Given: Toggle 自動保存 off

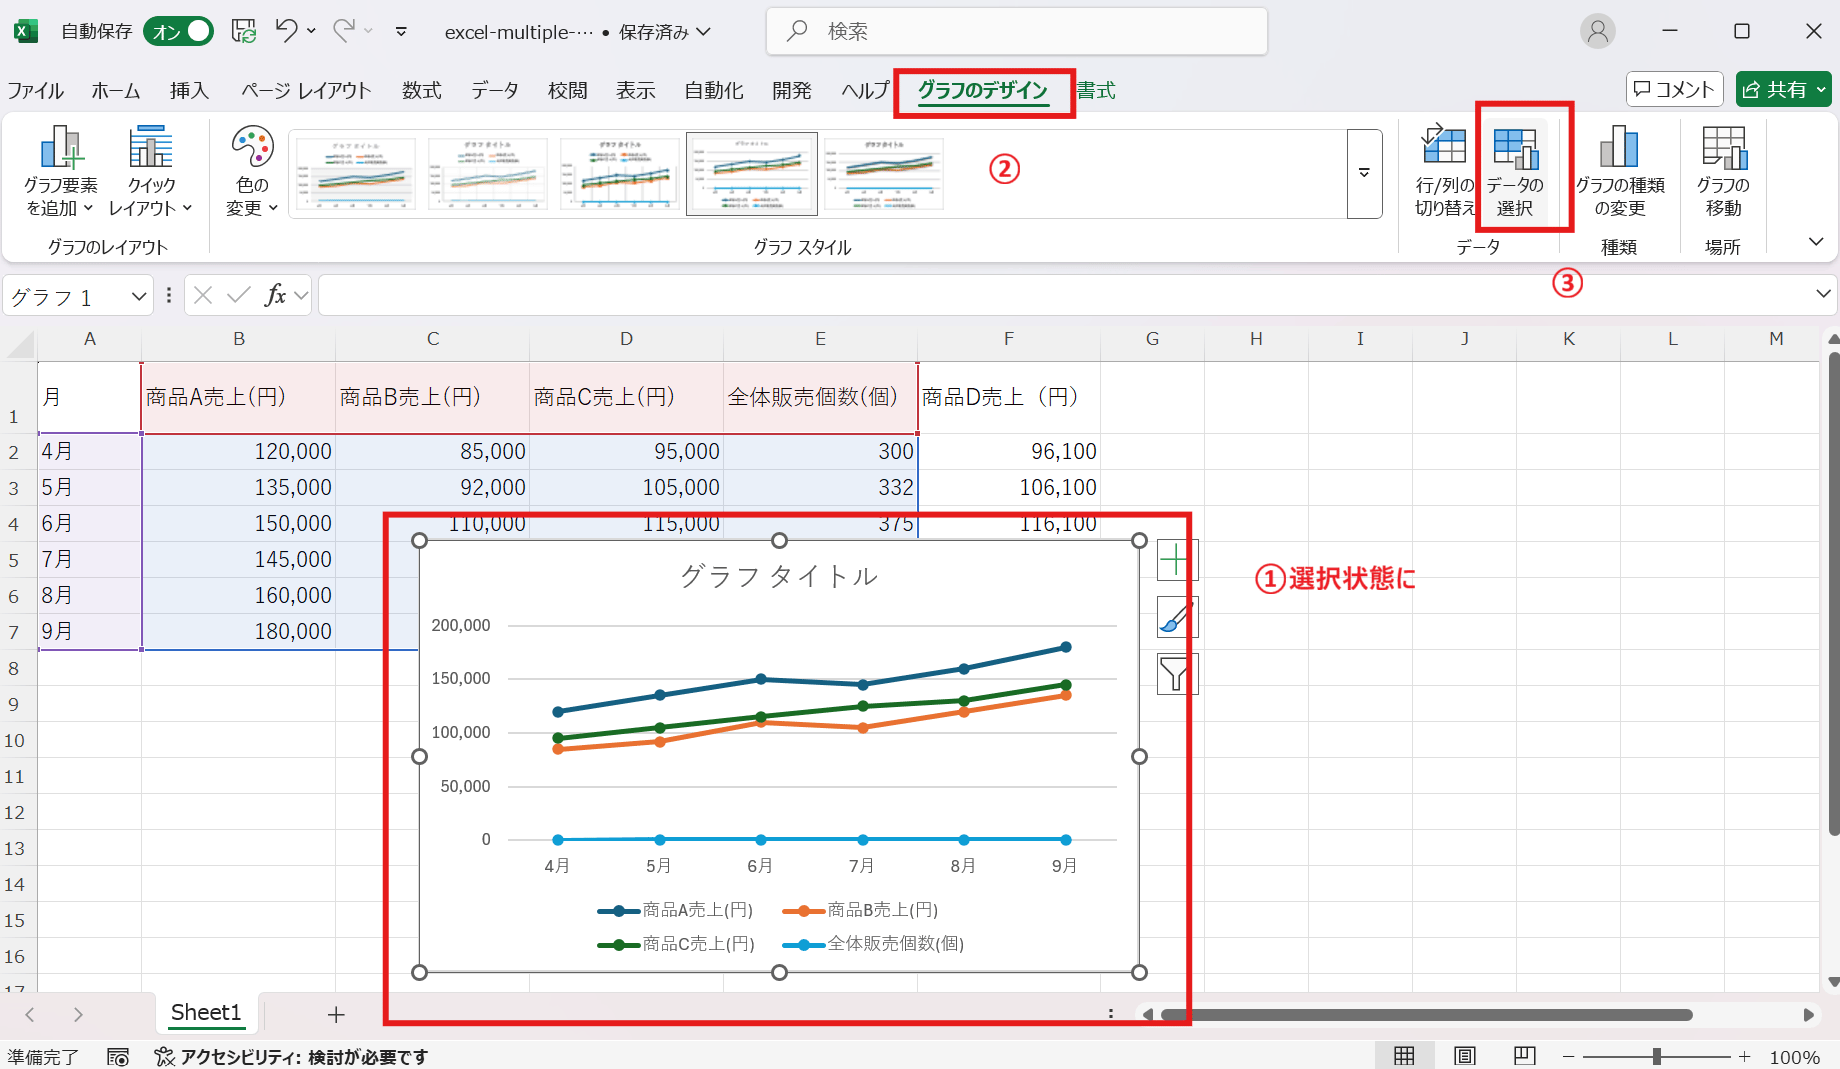Looking at the screenshot, I should pyautogui.click(x=177, y=31).
